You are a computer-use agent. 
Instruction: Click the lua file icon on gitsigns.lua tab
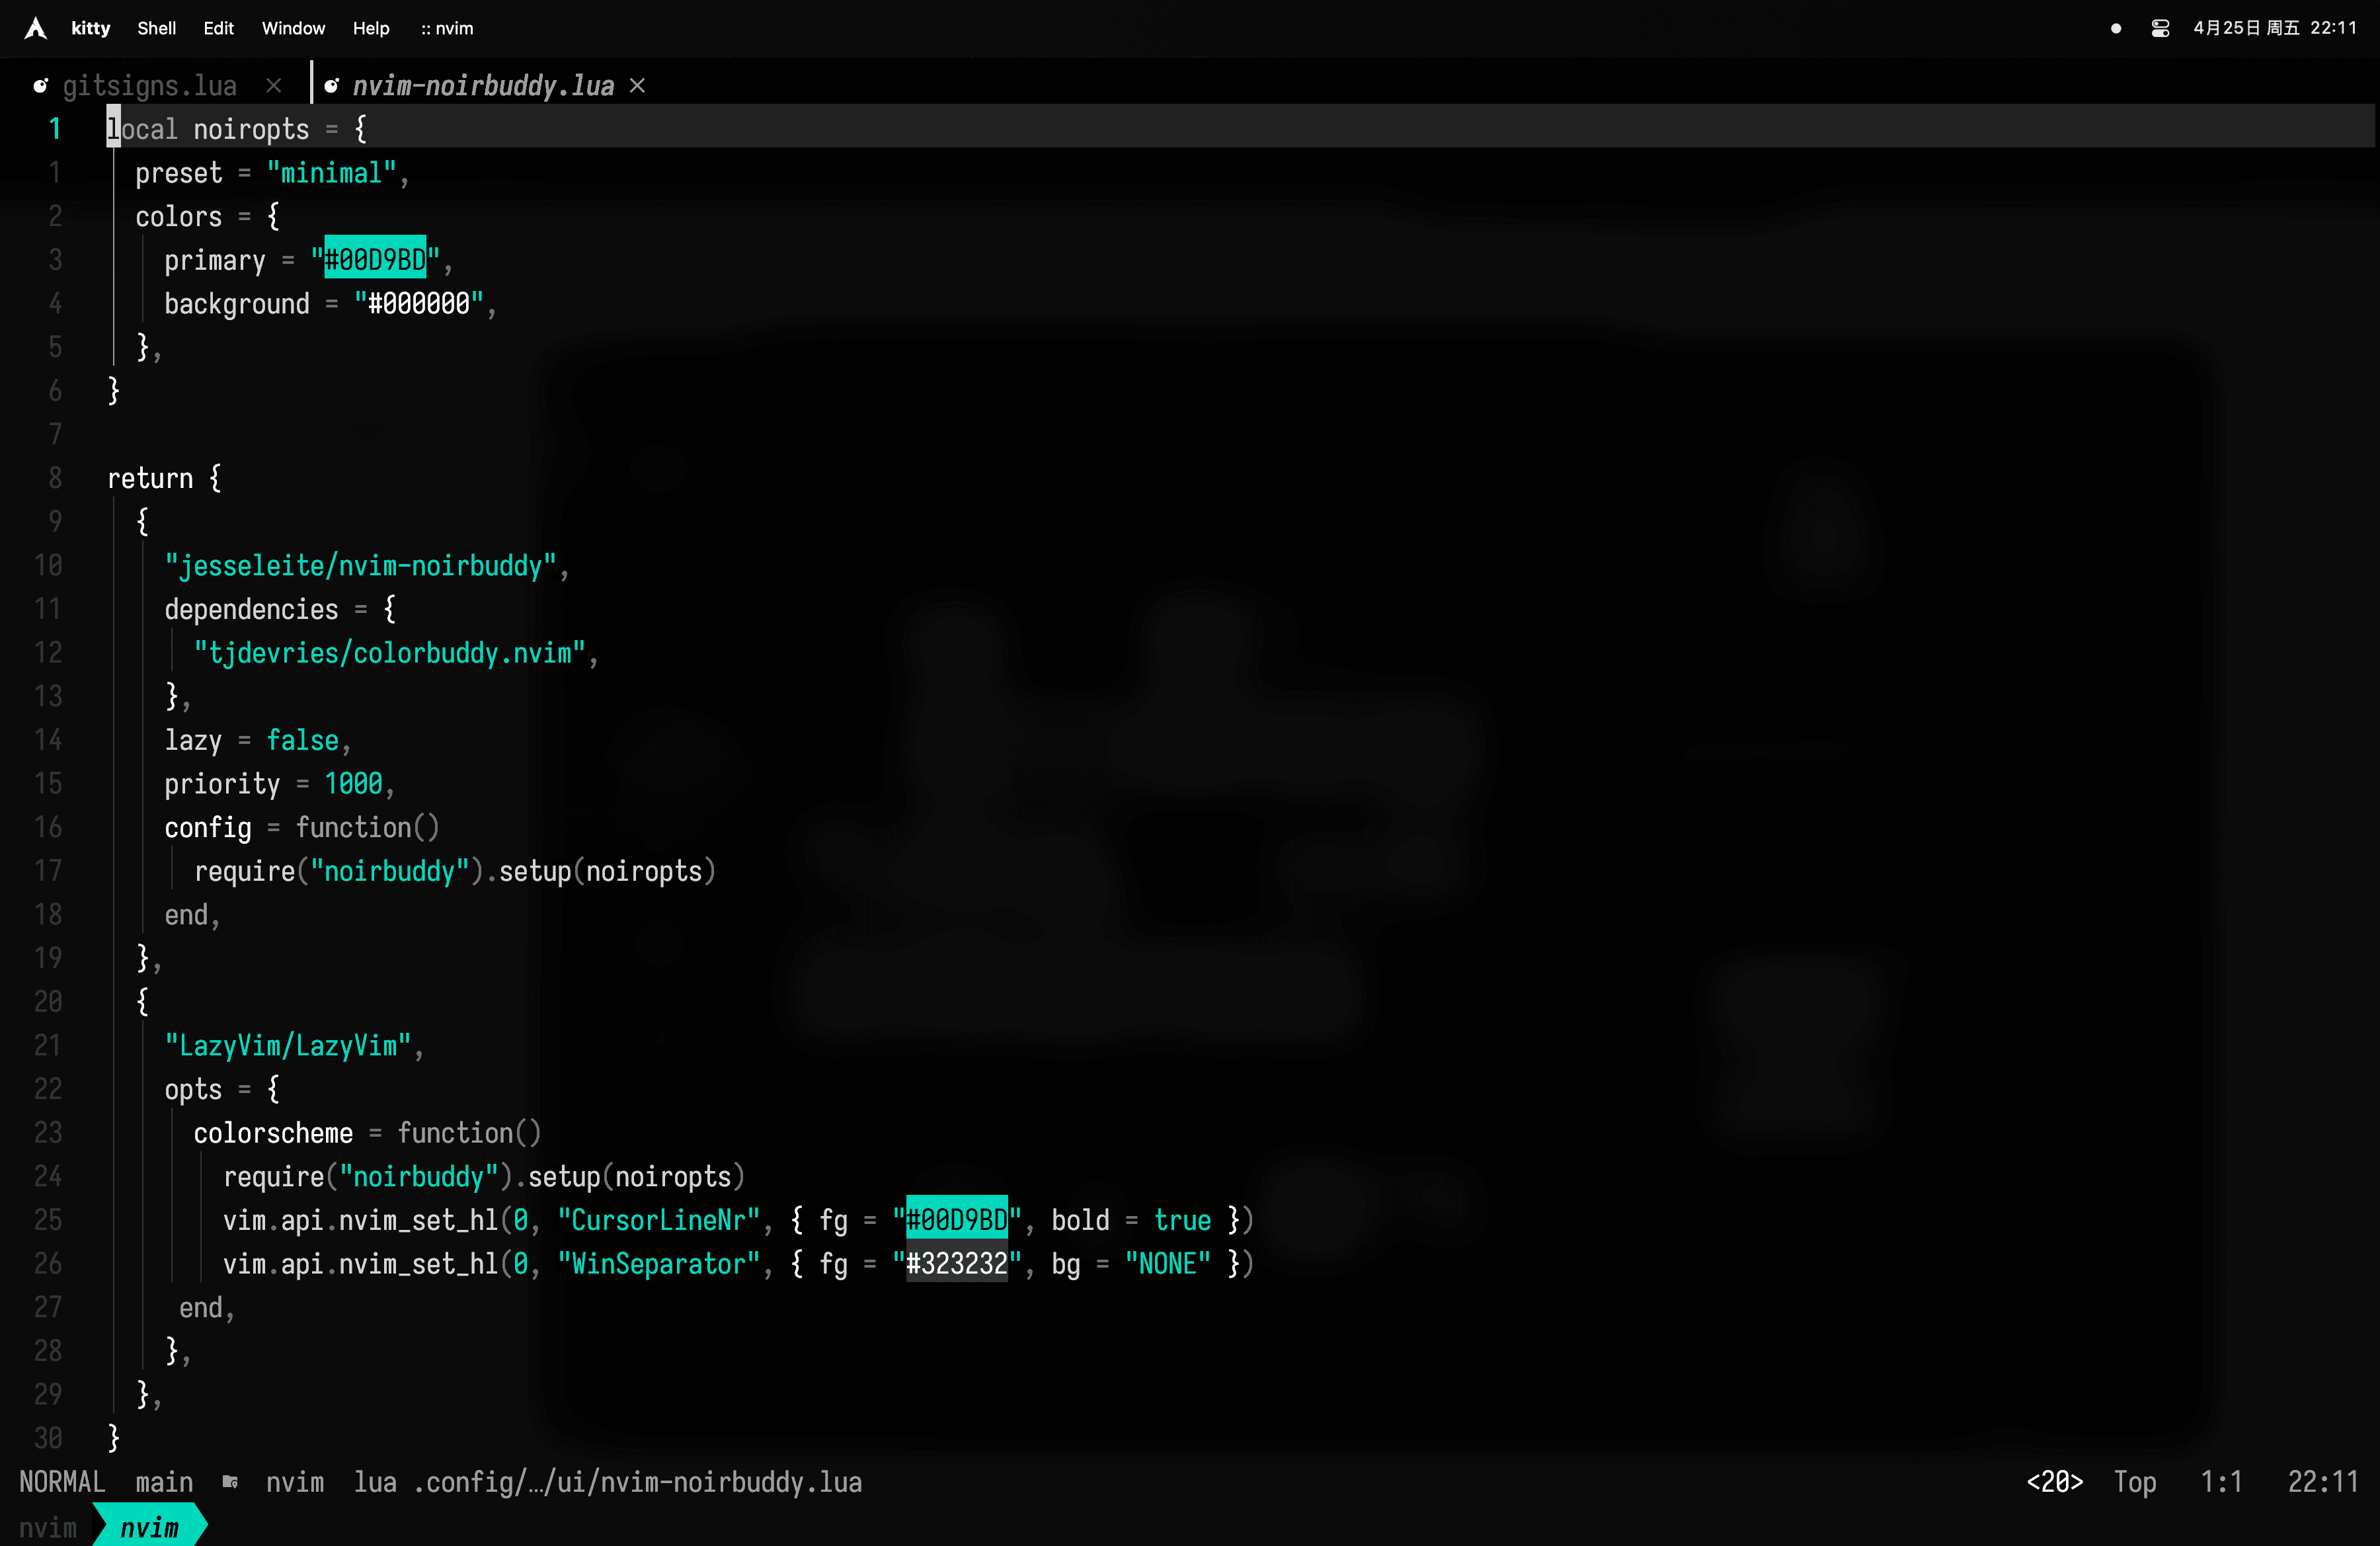(41, 86)
